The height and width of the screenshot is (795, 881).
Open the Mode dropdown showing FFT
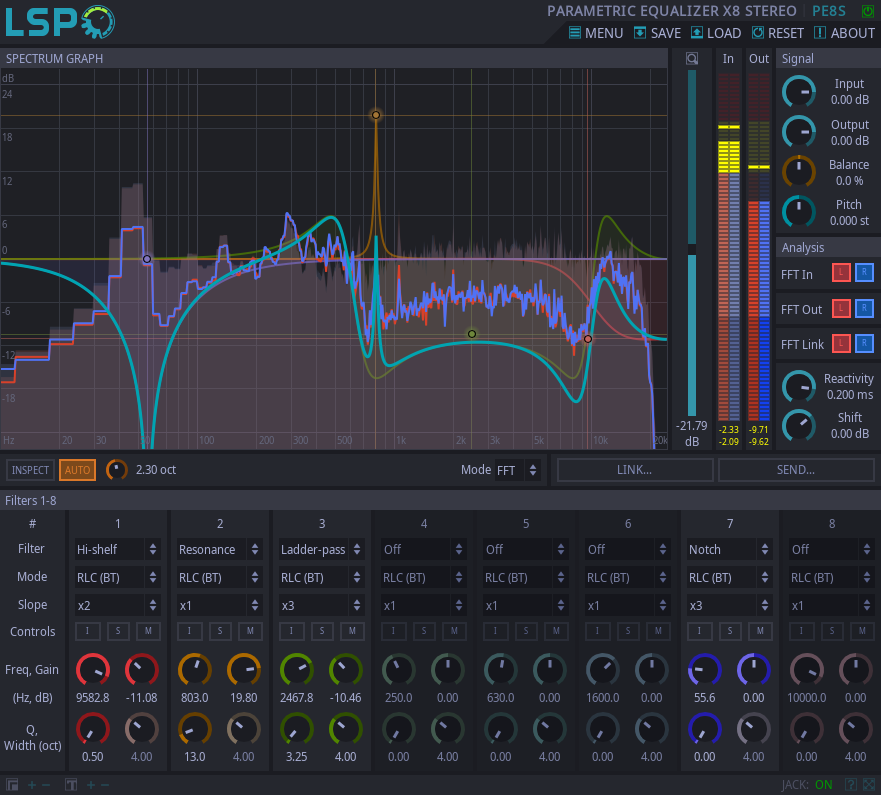coord(517,470)
